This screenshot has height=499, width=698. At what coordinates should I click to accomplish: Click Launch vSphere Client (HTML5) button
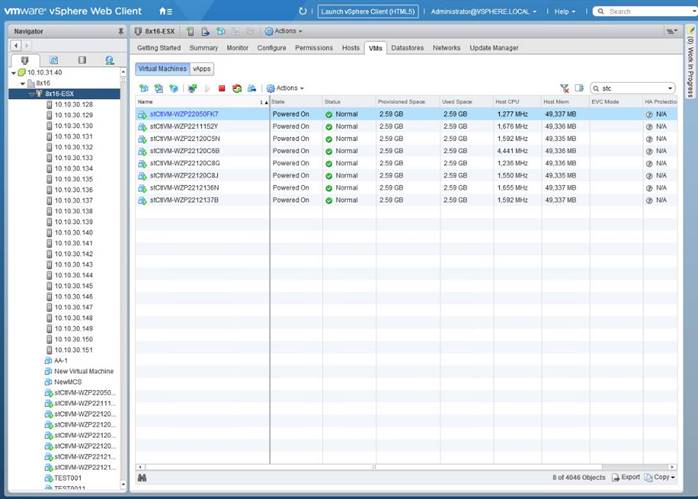(368, 12)
